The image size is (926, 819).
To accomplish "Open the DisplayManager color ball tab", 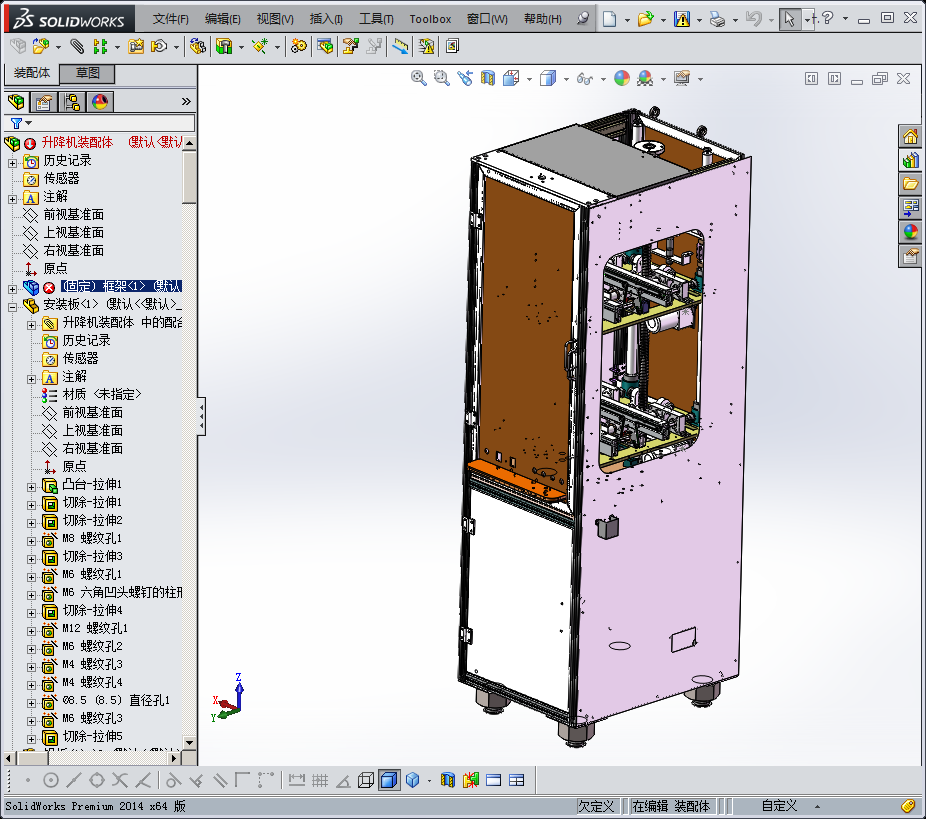I will tap(100, 102).
